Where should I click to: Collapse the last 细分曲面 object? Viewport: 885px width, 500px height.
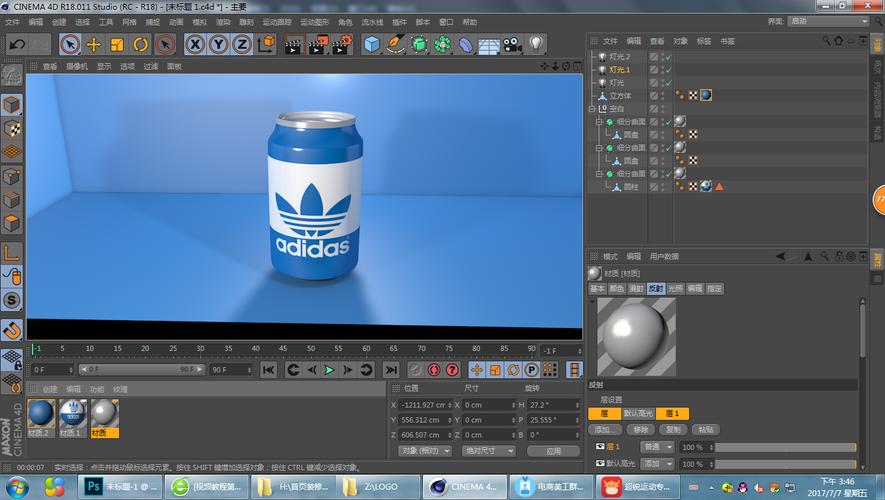tap(599, 174)
